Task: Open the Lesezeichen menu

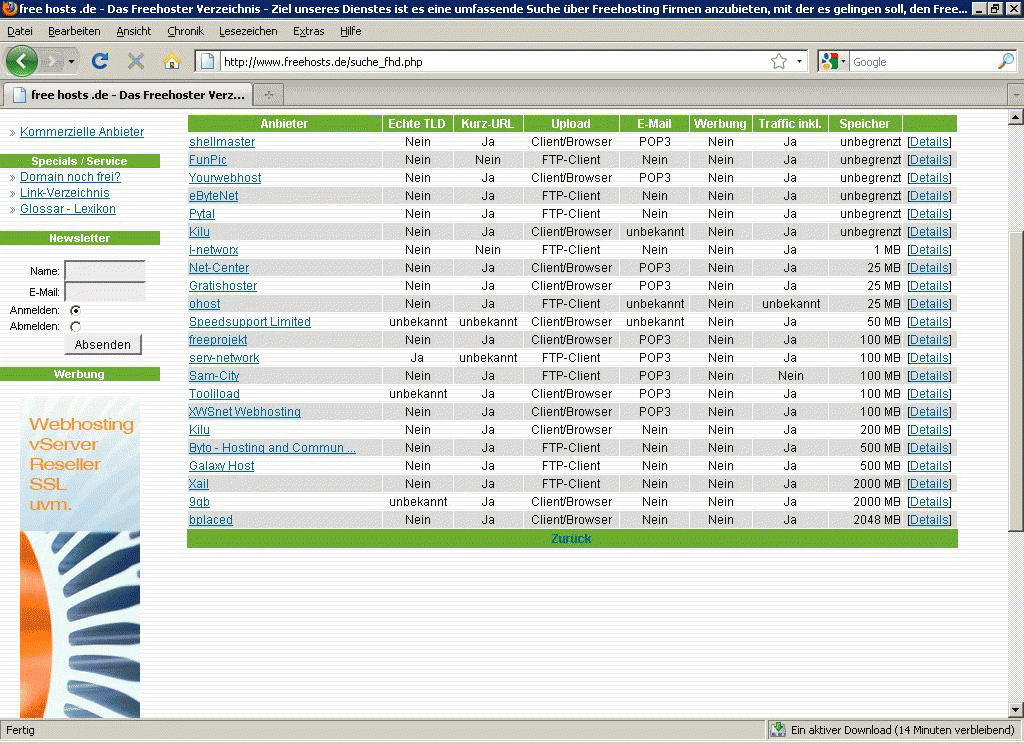Action: pos(248,31)
